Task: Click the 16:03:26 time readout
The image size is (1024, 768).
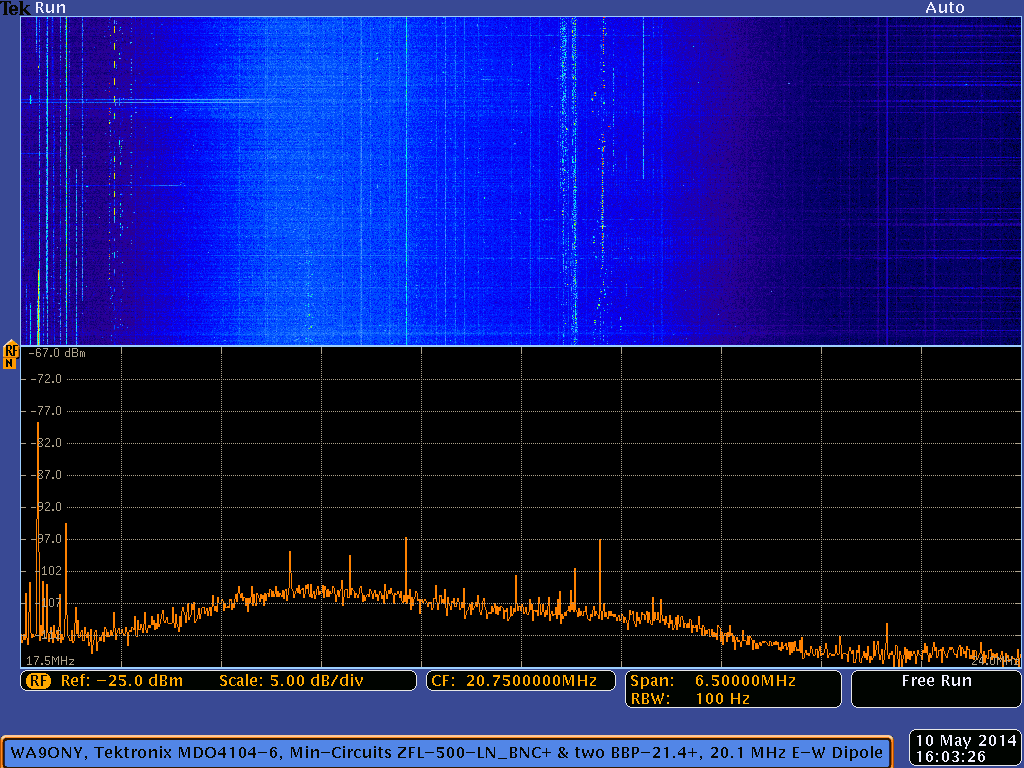Action: (950, 757)
